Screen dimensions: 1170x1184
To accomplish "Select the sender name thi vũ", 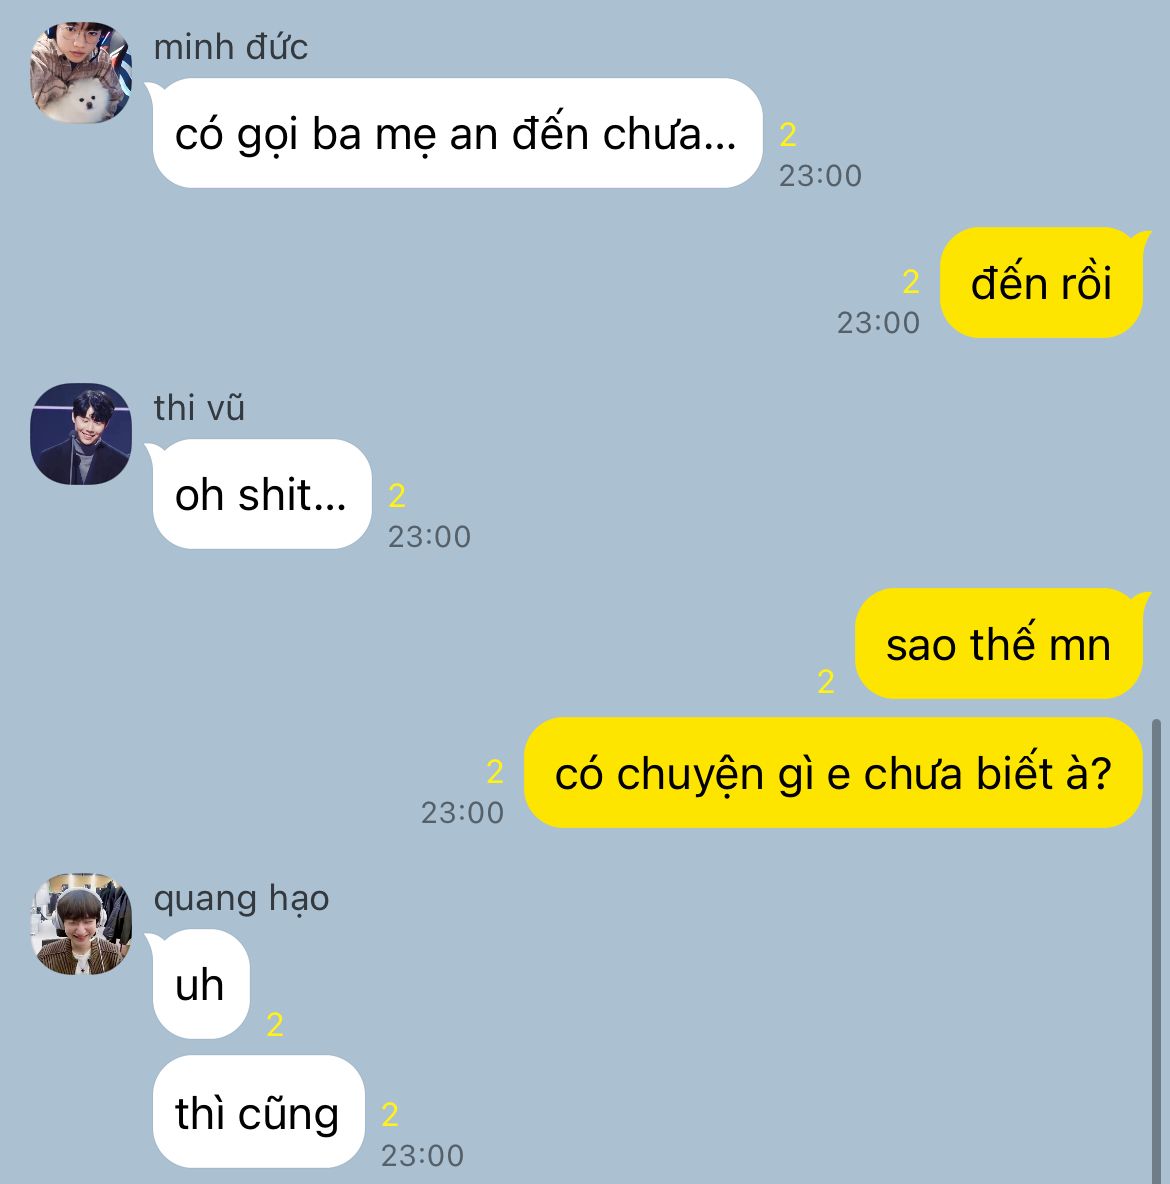I will point(199,409).
